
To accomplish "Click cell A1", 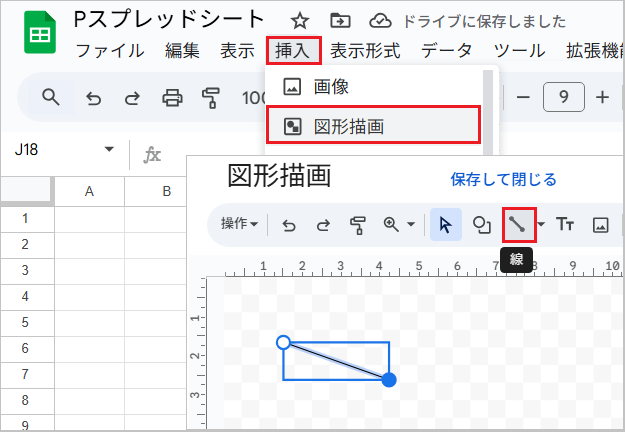I will 89,219.
